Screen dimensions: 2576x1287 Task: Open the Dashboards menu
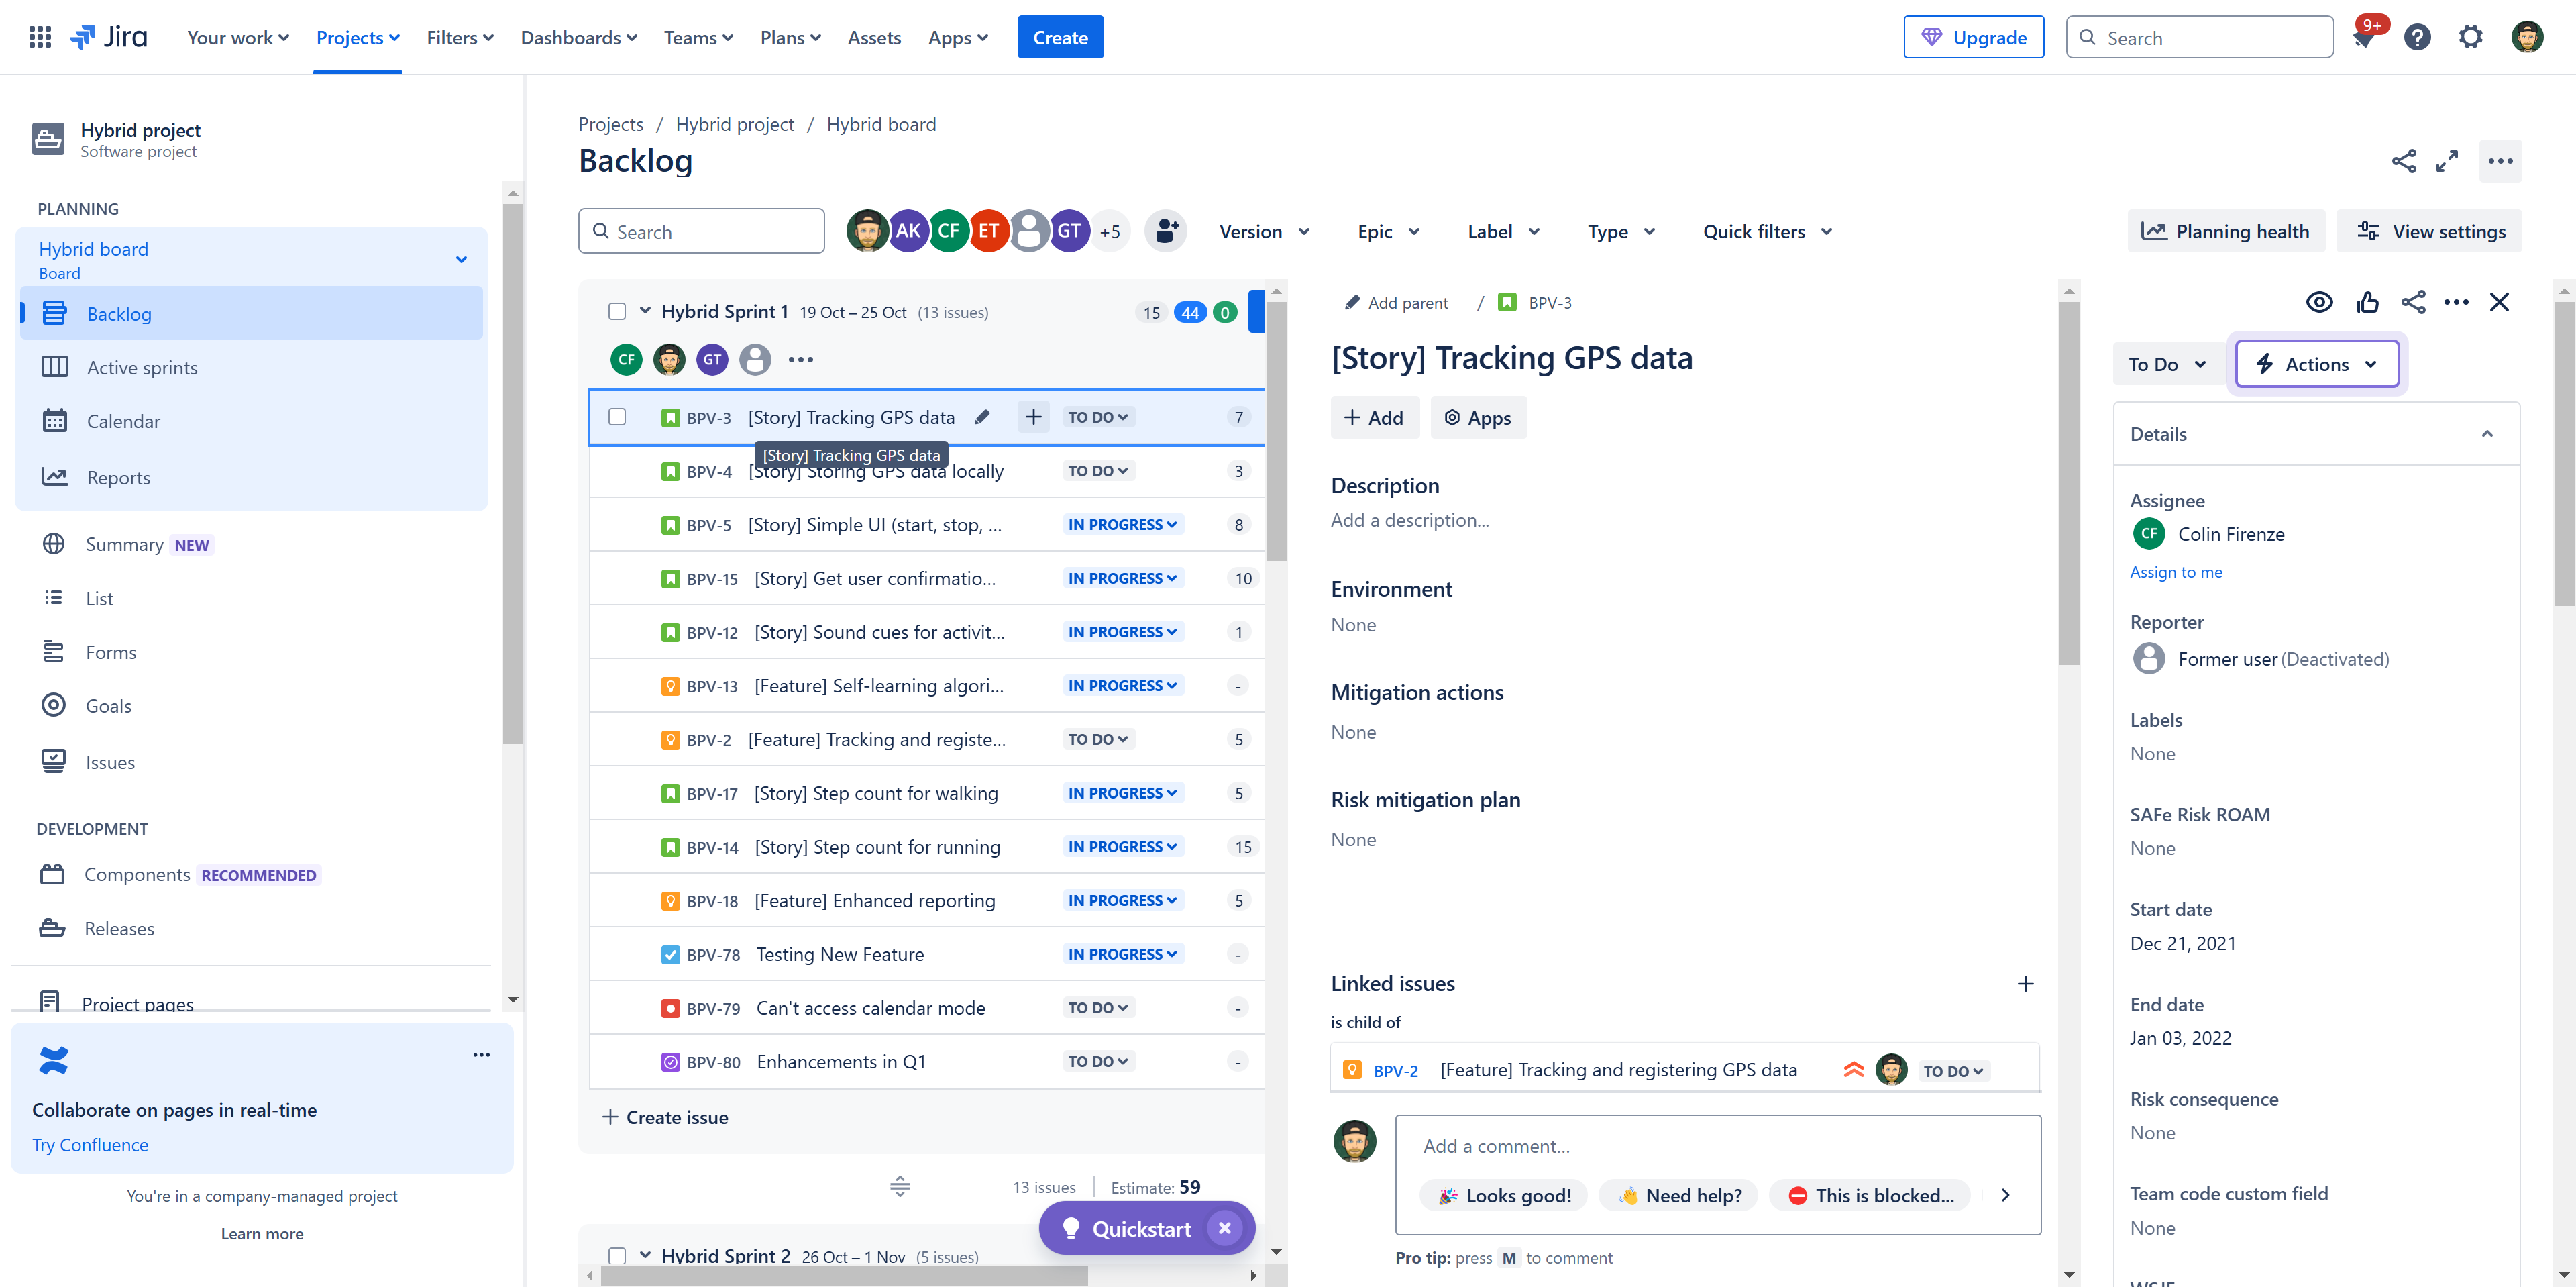578,37
